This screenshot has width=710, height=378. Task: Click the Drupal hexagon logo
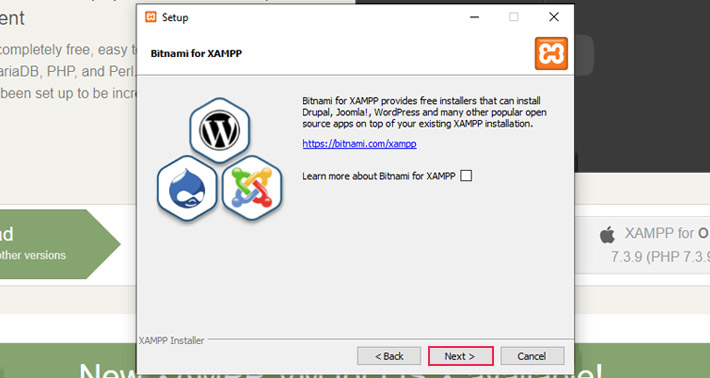point(187,188)
